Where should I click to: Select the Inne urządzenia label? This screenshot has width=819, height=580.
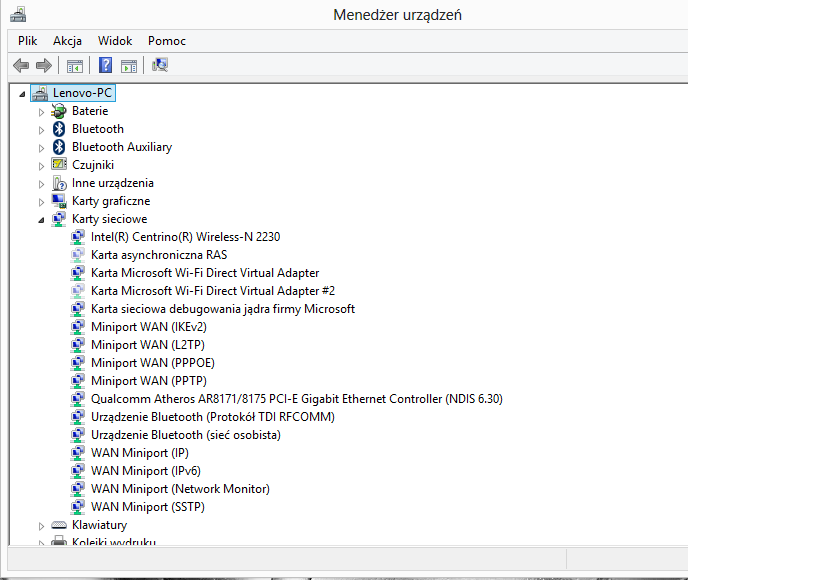(x=113, y=183)
